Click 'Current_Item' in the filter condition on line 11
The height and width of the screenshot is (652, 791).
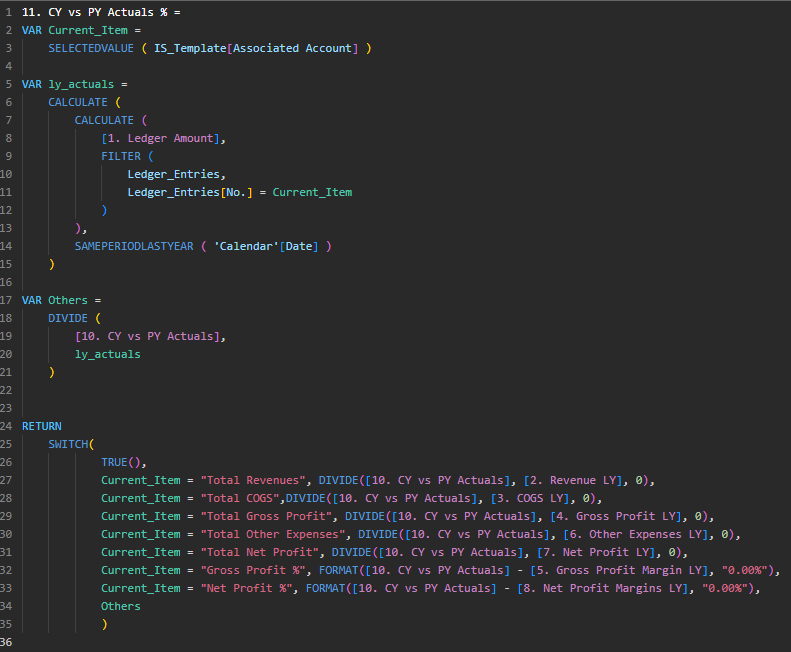312,192
